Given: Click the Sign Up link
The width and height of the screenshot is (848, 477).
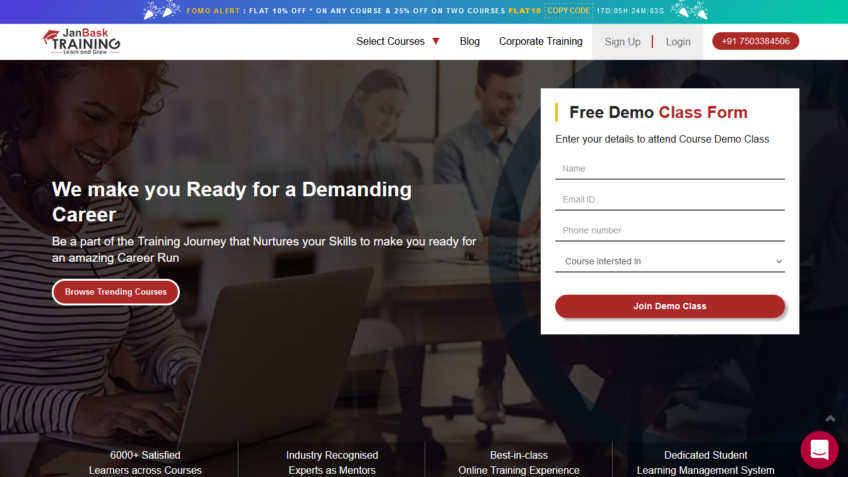Looking at the screenshot, I should [622, 42].
